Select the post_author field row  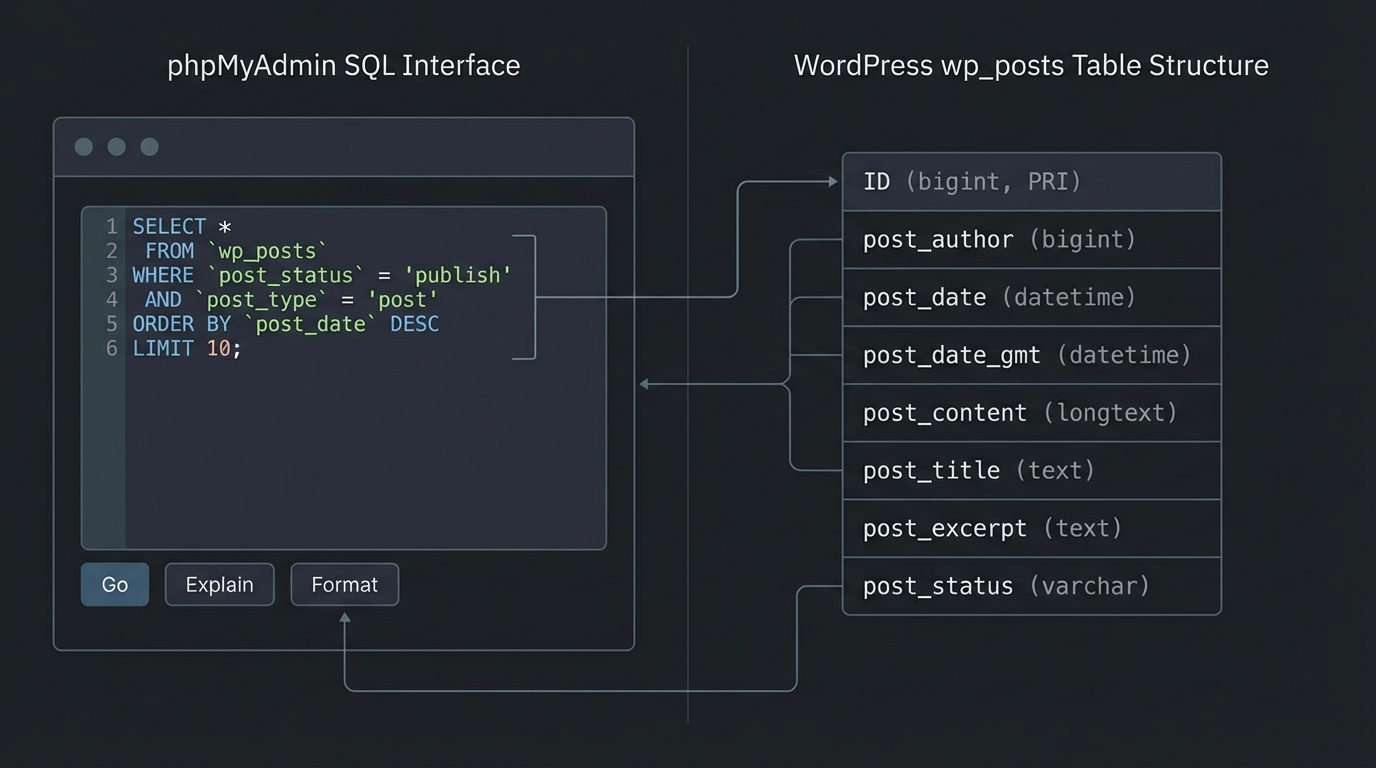coord(1030,239)
